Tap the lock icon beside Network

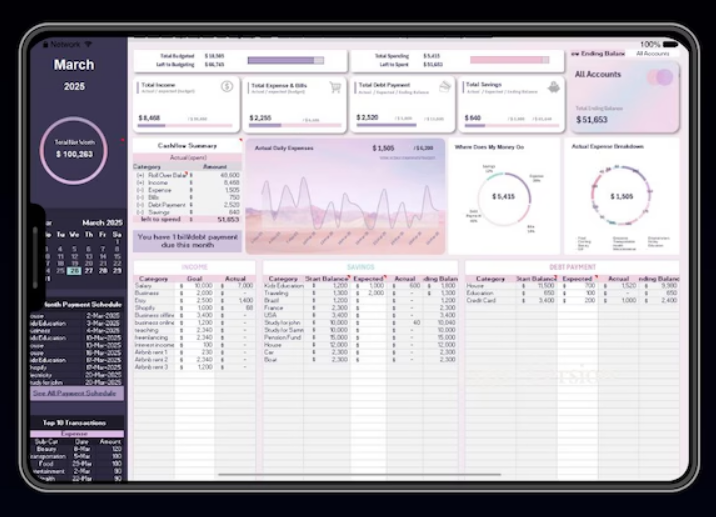[46, 44]
